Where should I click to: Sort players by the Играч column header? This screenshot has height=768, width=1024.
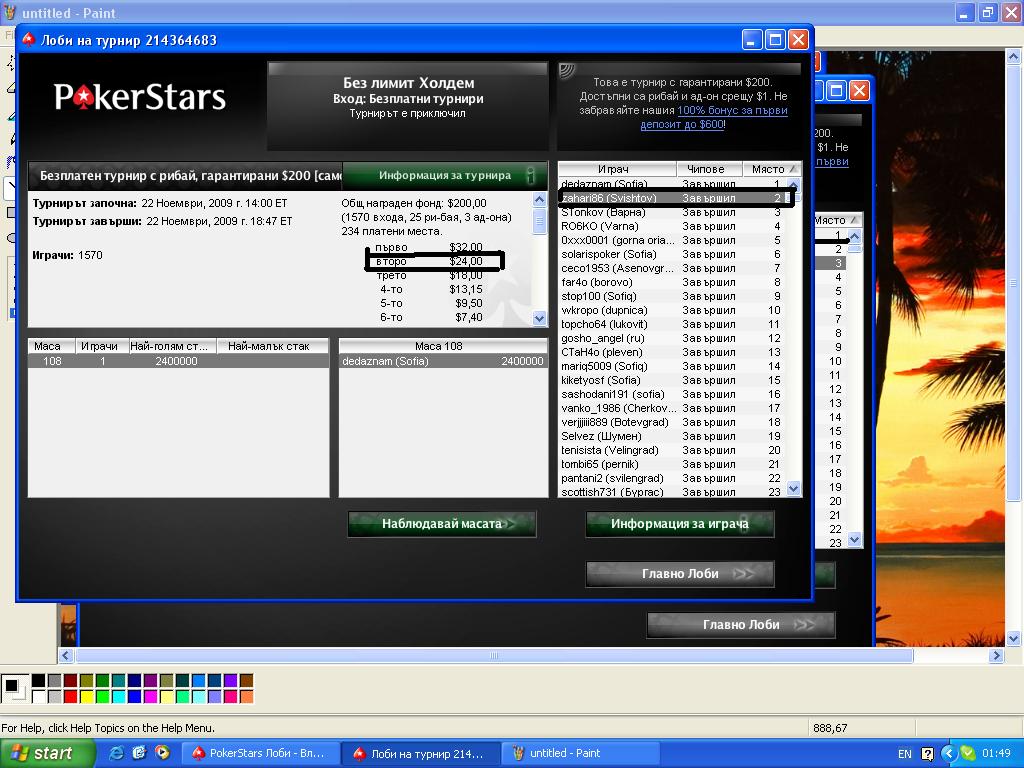coord(617,169)
